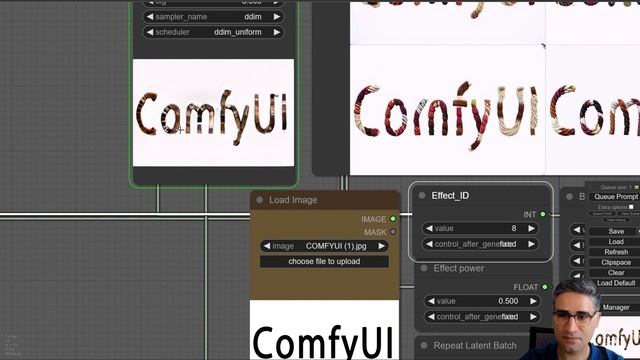Decrease Effect power value with left arrow
This screenshot has height=360, width=640.
(x=431, y=301)
